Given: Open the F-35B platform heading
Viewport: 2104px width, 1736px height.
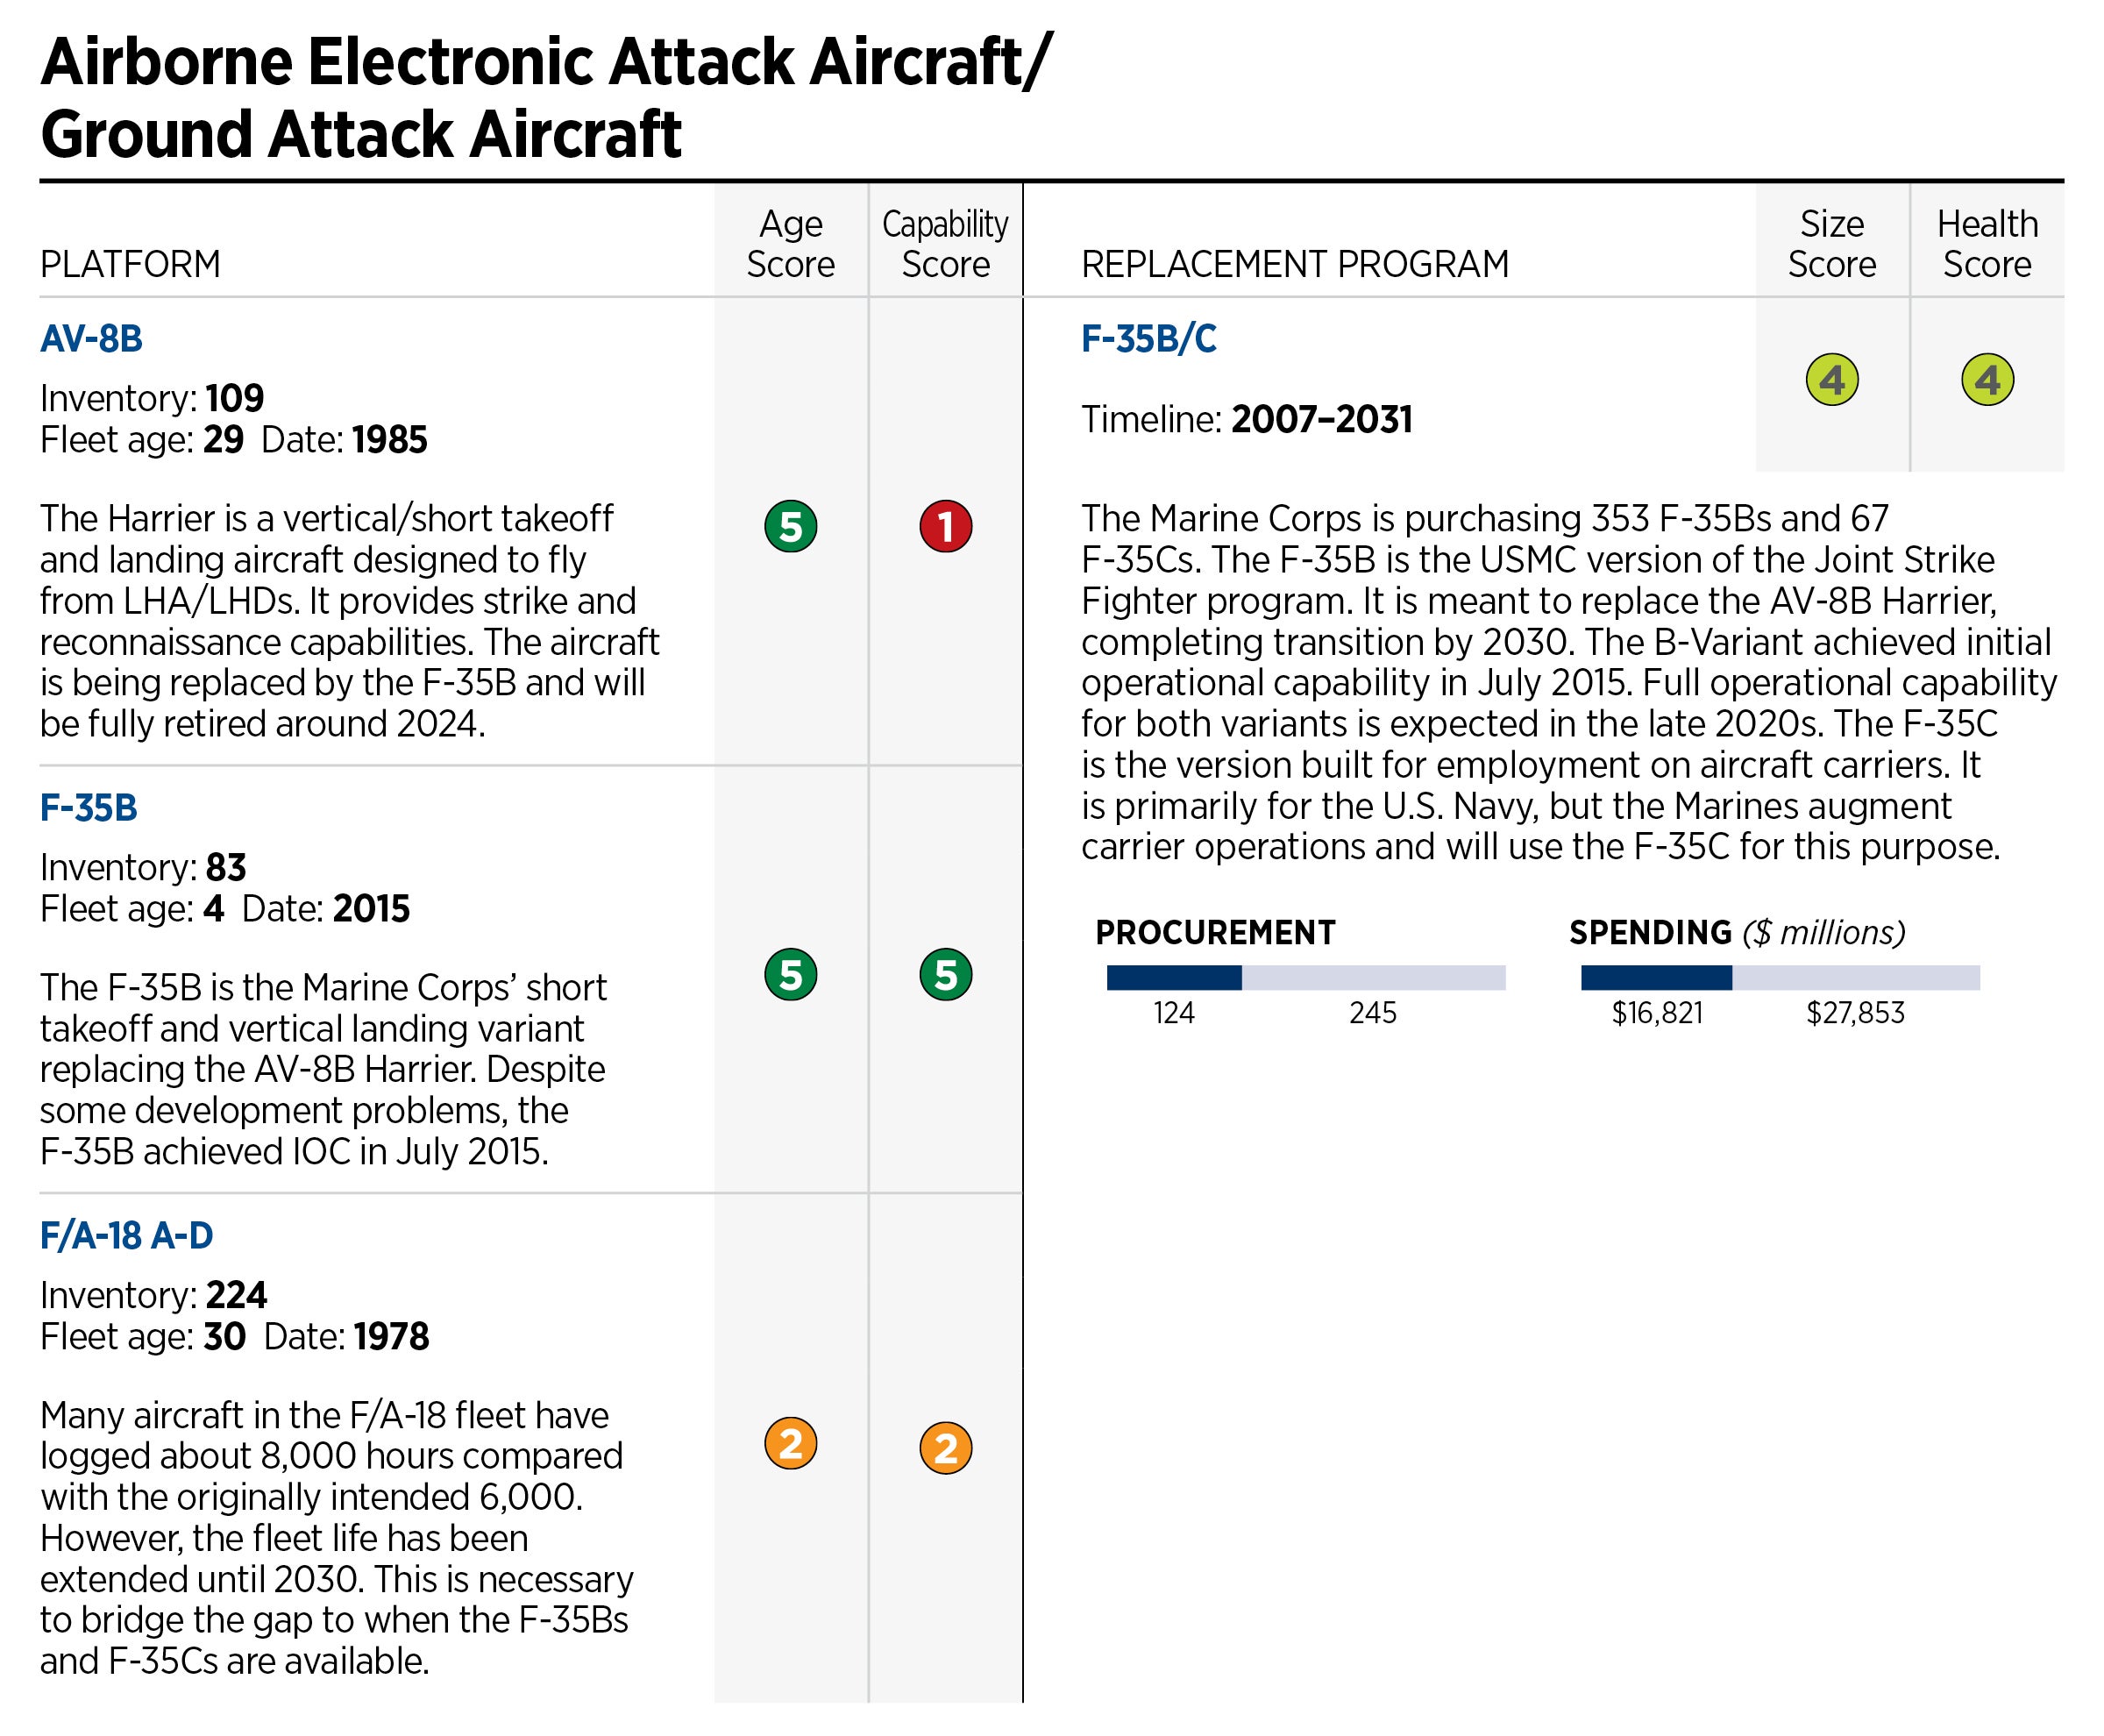Looking at the screenshot, I should (88, 807).
